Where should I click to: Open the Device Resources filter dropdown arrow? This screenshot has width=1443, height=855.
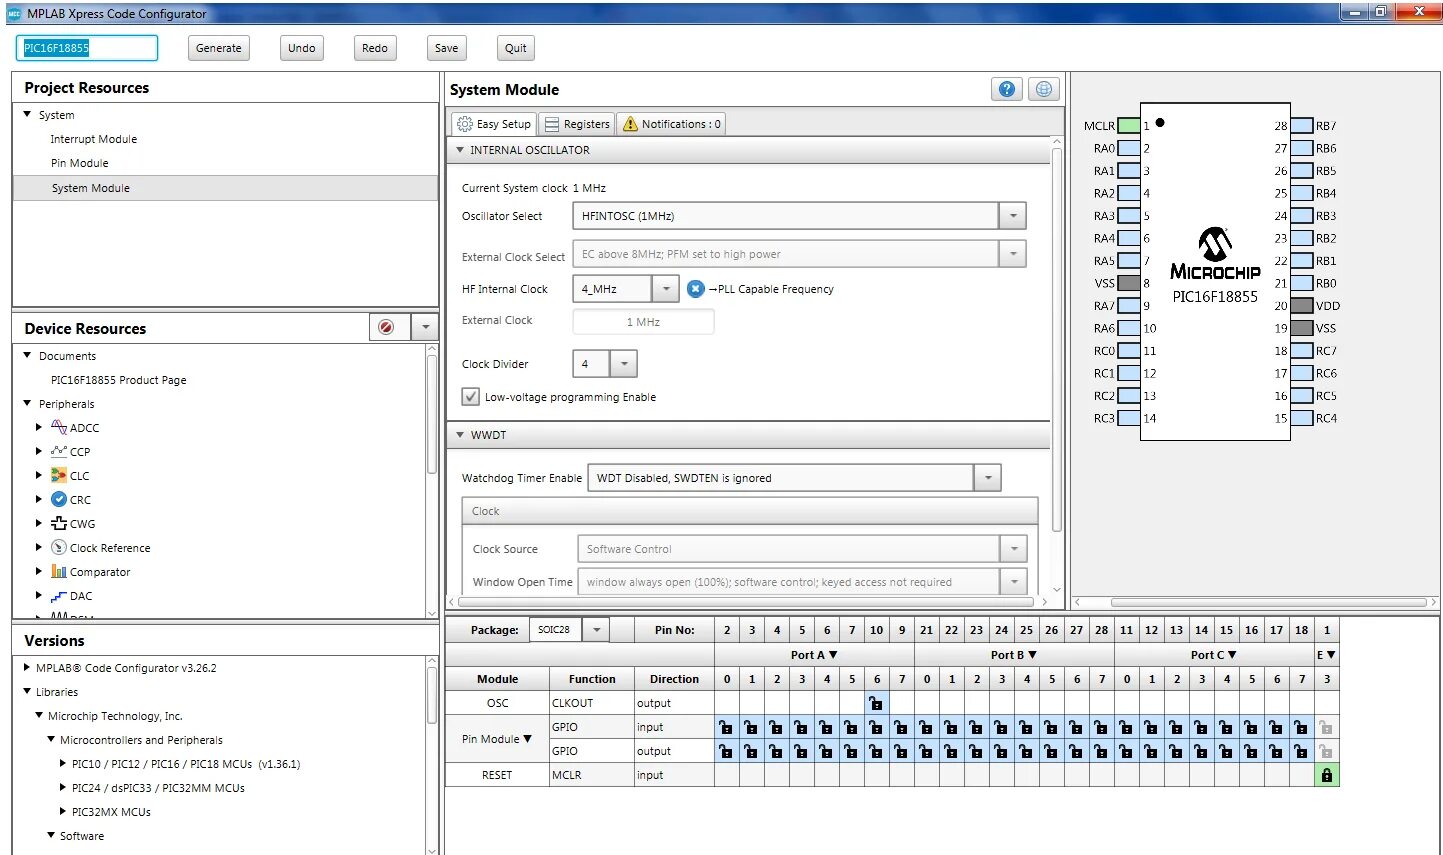point(425,327)
